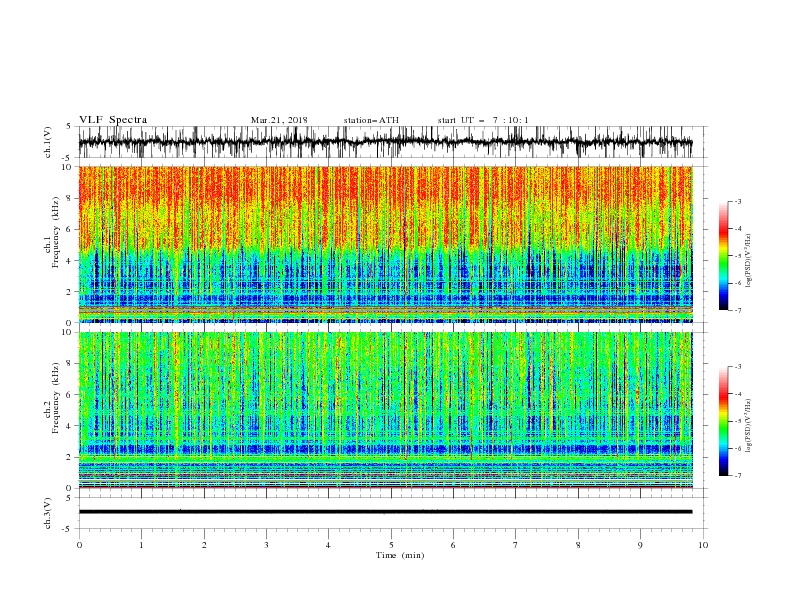Click the "ch.1(V)" waveform axis label

pos(48,142)
